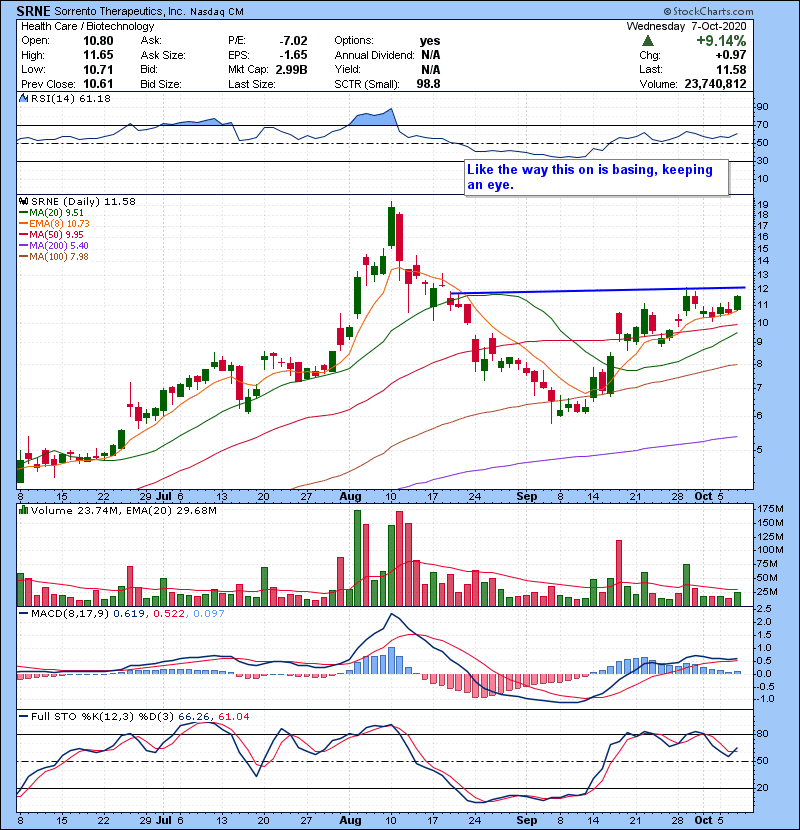Click the green up-arrow change icon

tap(647, 41)
